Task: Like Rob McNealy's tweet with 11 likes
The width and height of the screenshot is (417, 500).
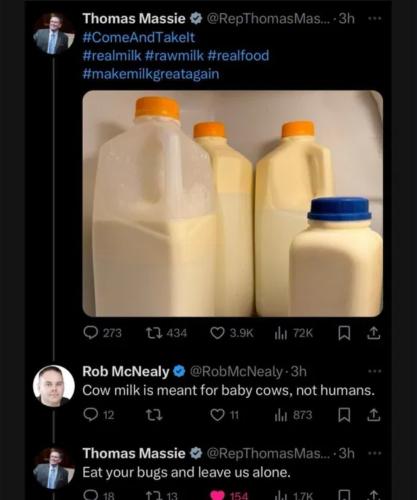Action: click(x=225, y=415)
